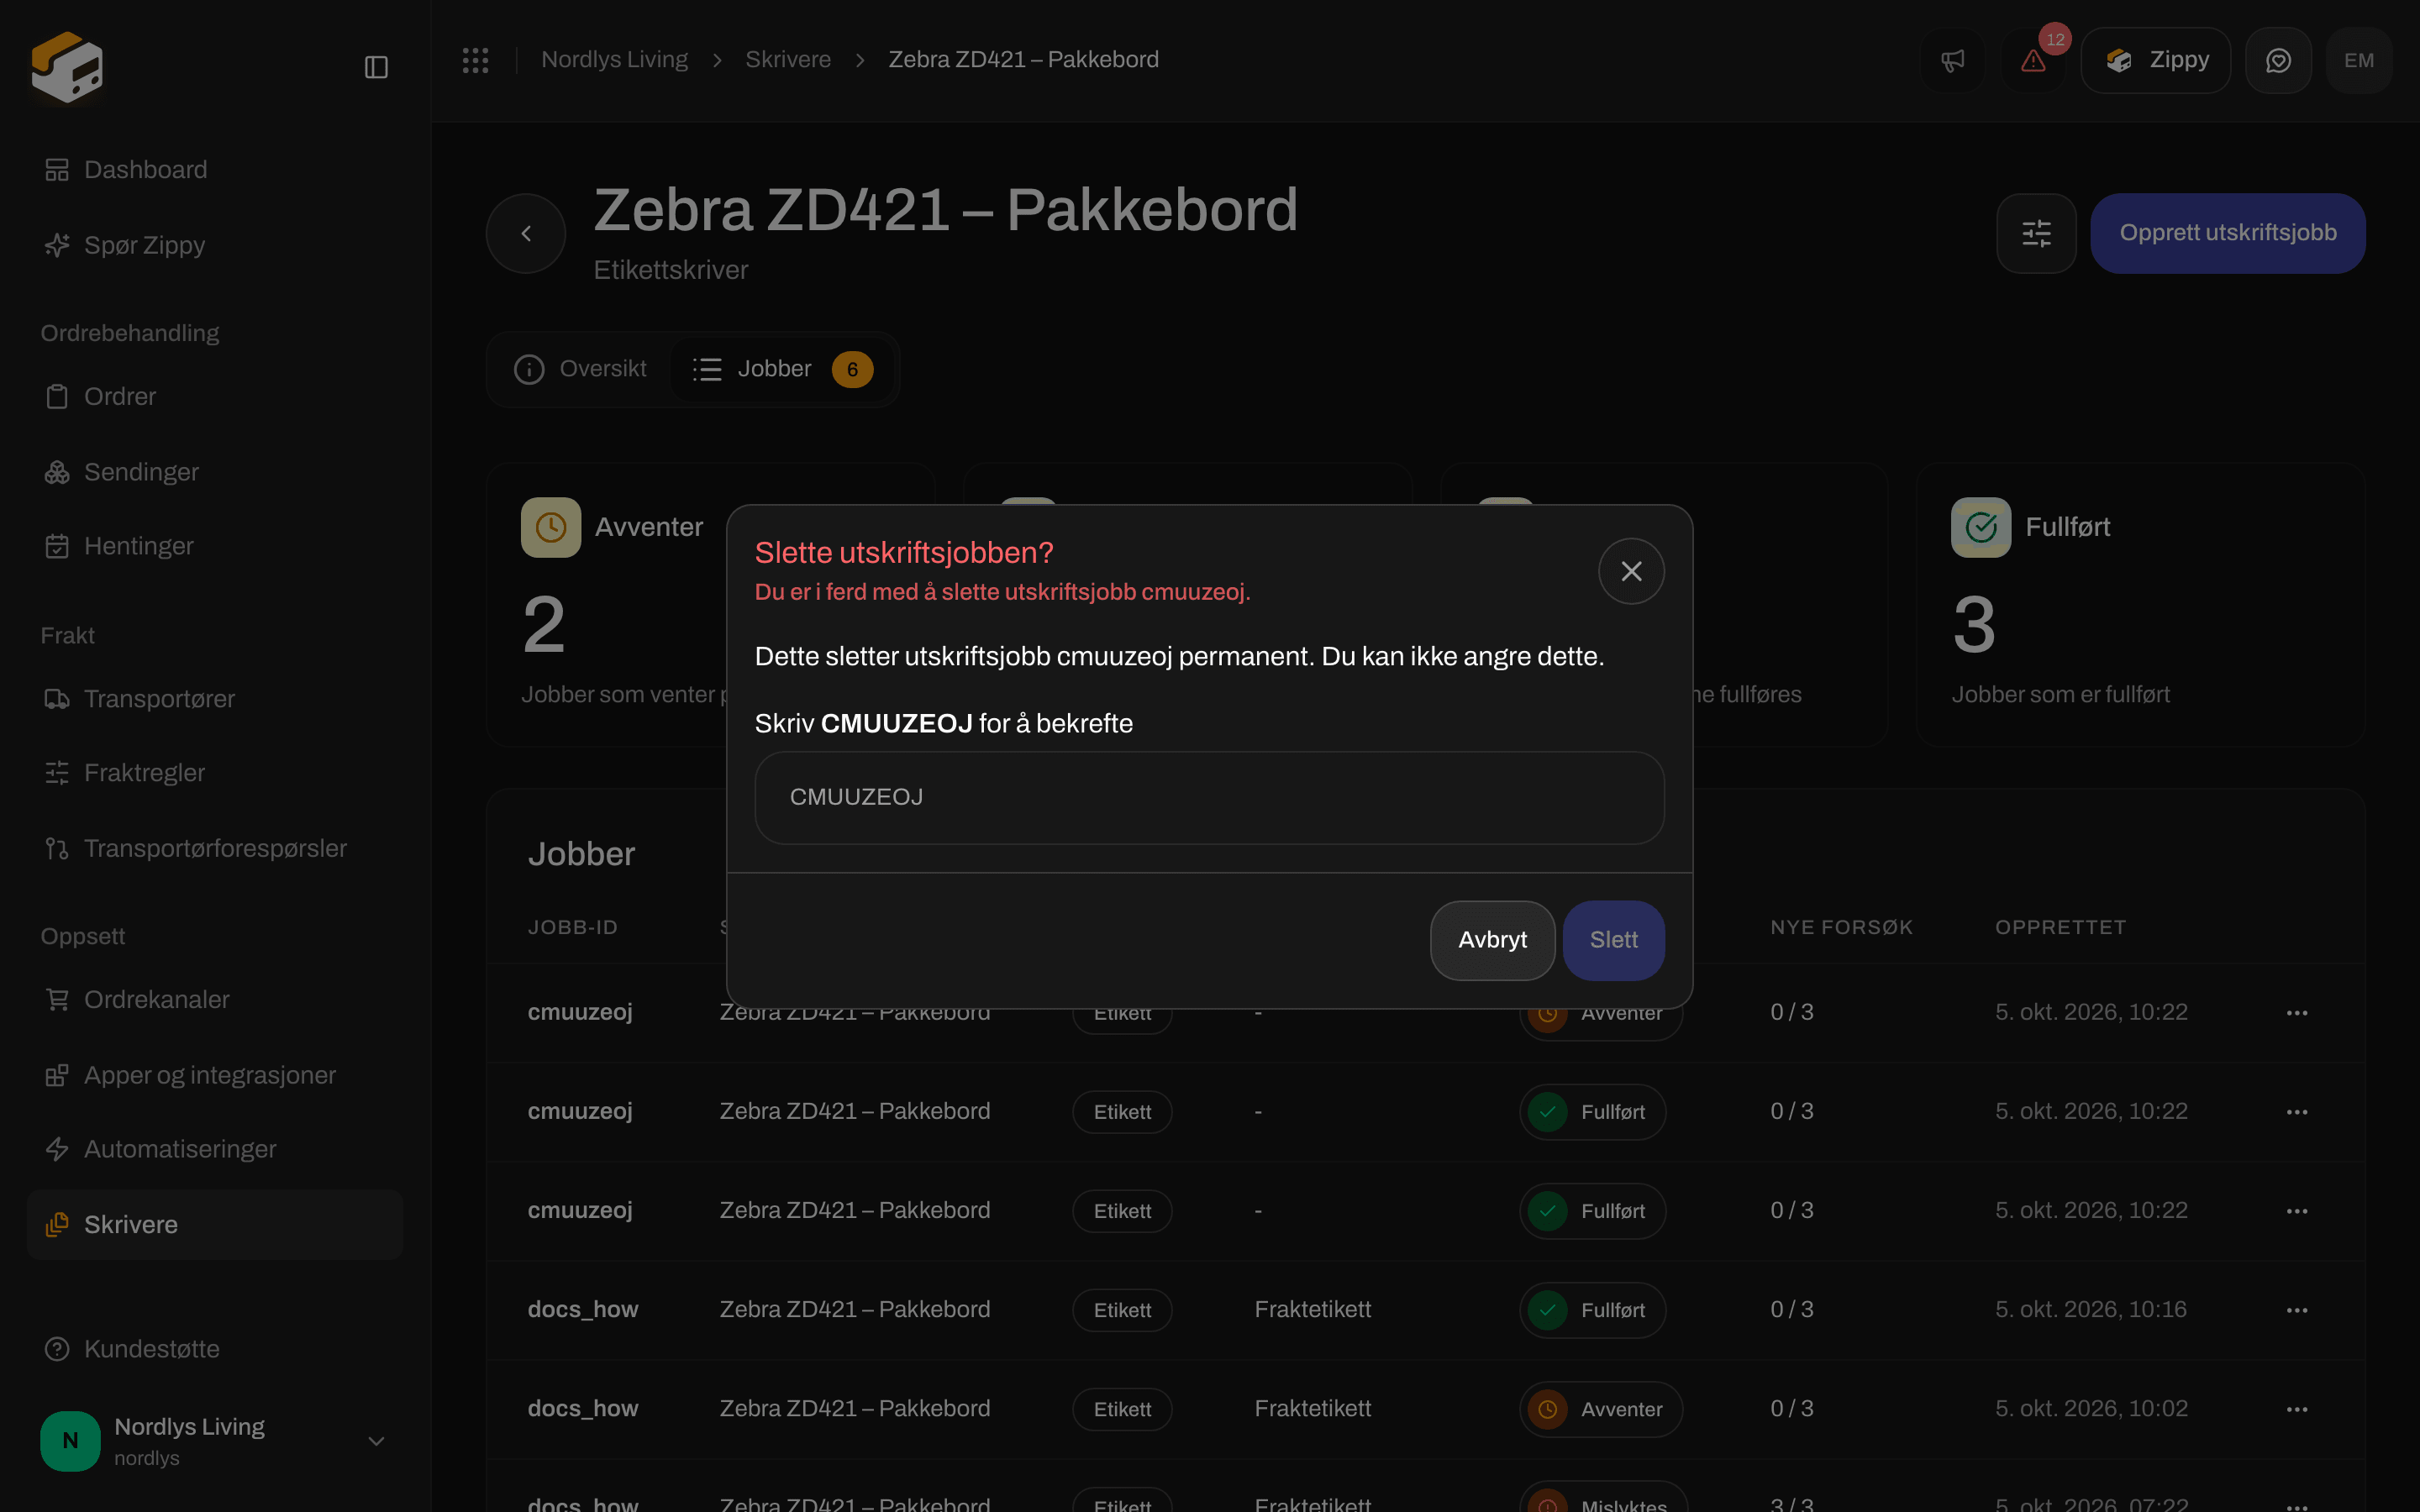Open row actions for job created 10:16
The image size is (2420, 1512).
coord(2296,1310)
